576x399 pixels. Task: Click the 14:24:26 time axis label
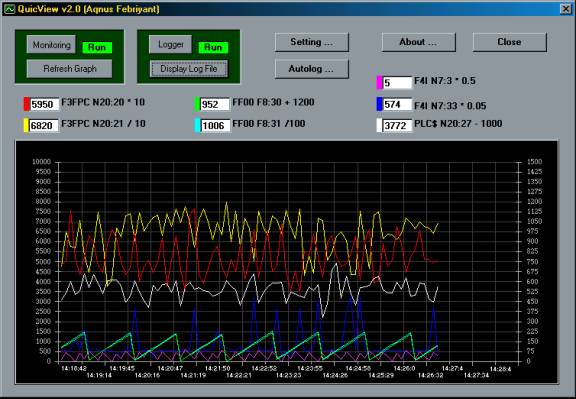click(335, 375)
